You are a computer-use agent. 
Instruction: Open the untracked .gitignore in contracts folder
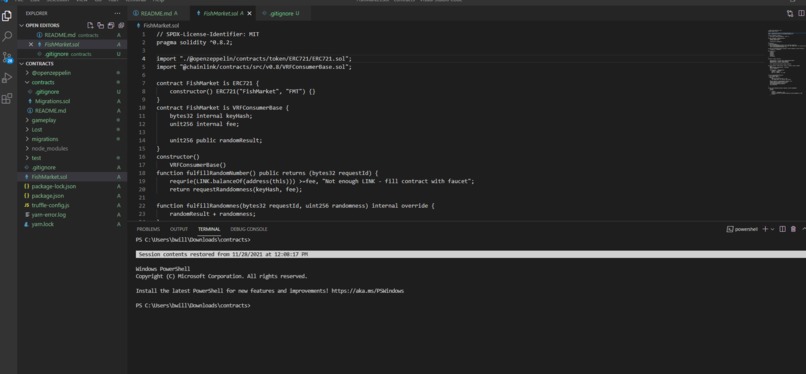click(x=72, y=92)
